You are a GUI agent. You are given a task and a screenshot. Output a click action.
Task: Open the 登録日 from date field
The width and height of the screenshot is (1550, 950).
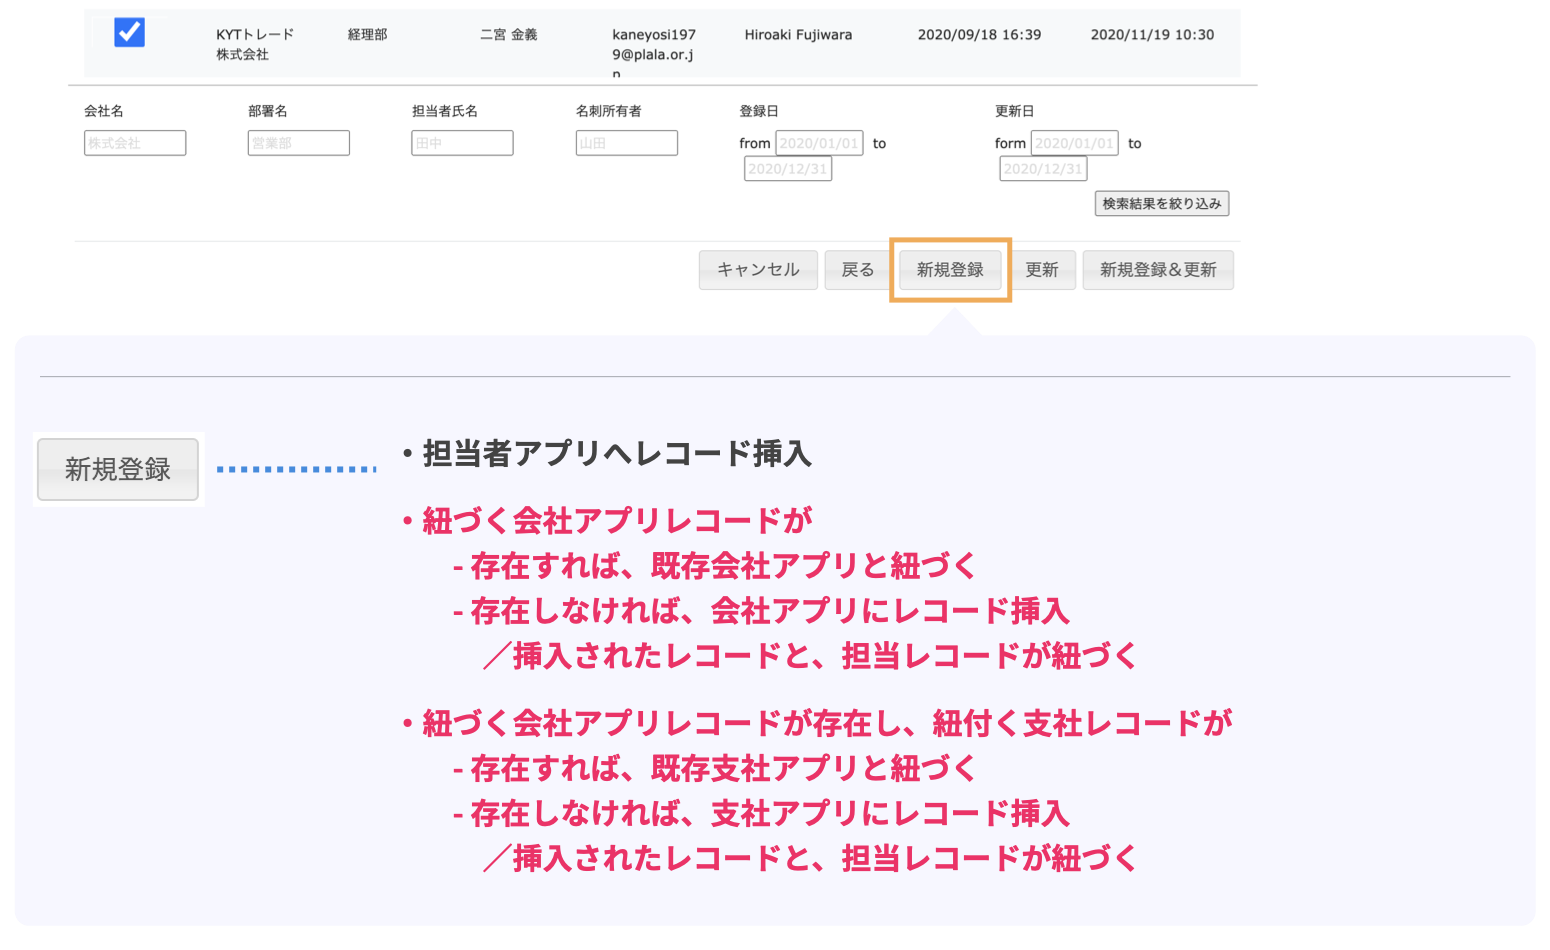tap(819, 143)
